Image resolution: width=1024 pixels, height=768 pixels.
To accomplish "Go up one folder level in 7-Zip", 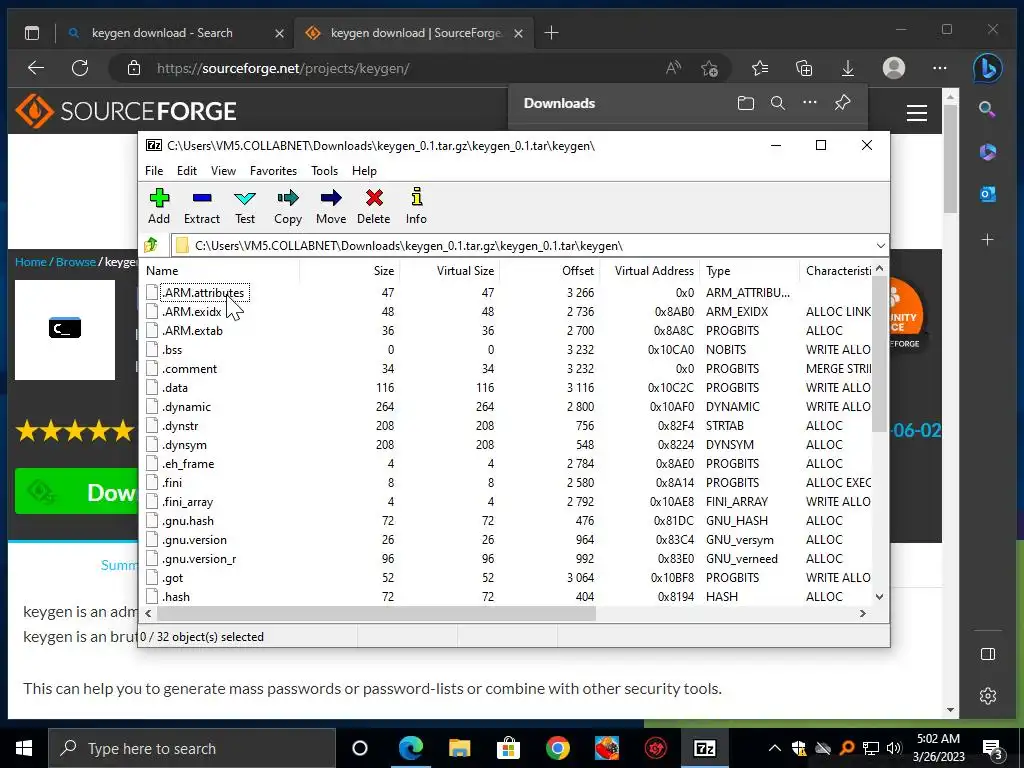I will point(152,246).
